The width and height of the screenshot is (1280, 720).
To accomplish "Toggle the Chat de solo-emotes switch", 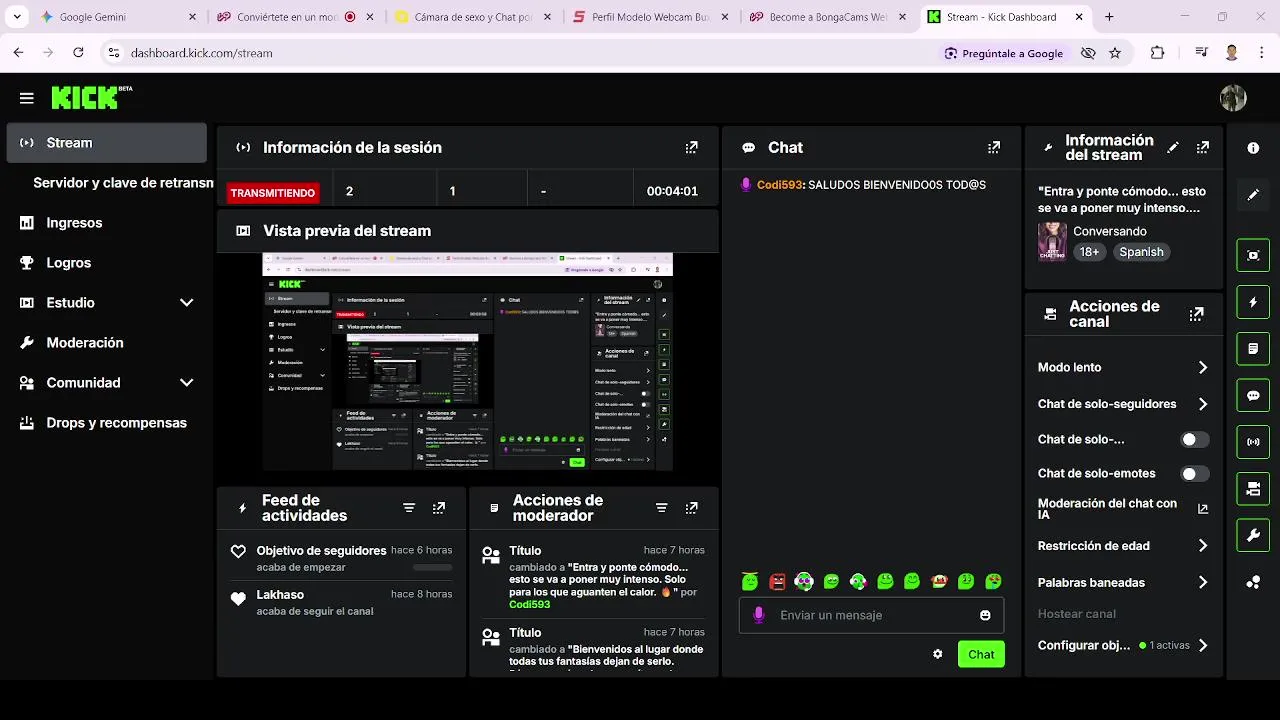I will [x=1194, y=474].
